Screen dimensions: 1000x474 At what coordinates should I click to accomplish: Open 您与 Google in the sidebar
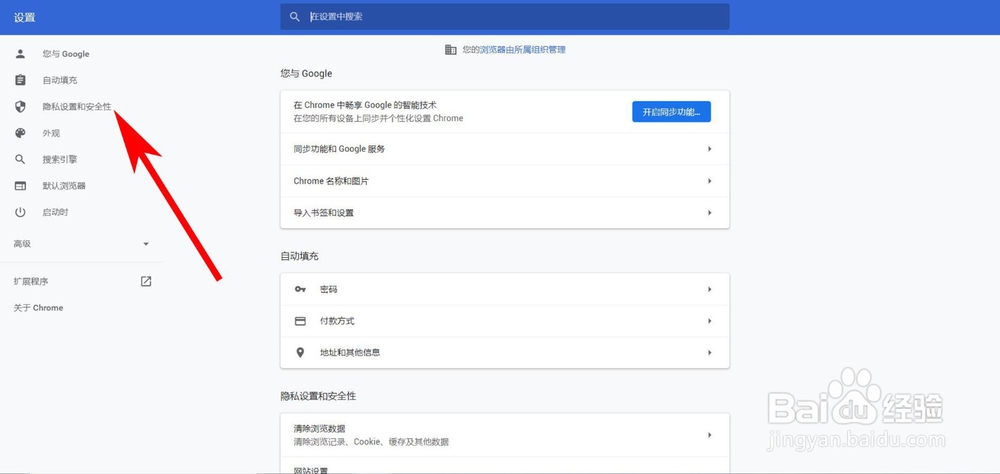pyautogui.click(x=66, y=54)
